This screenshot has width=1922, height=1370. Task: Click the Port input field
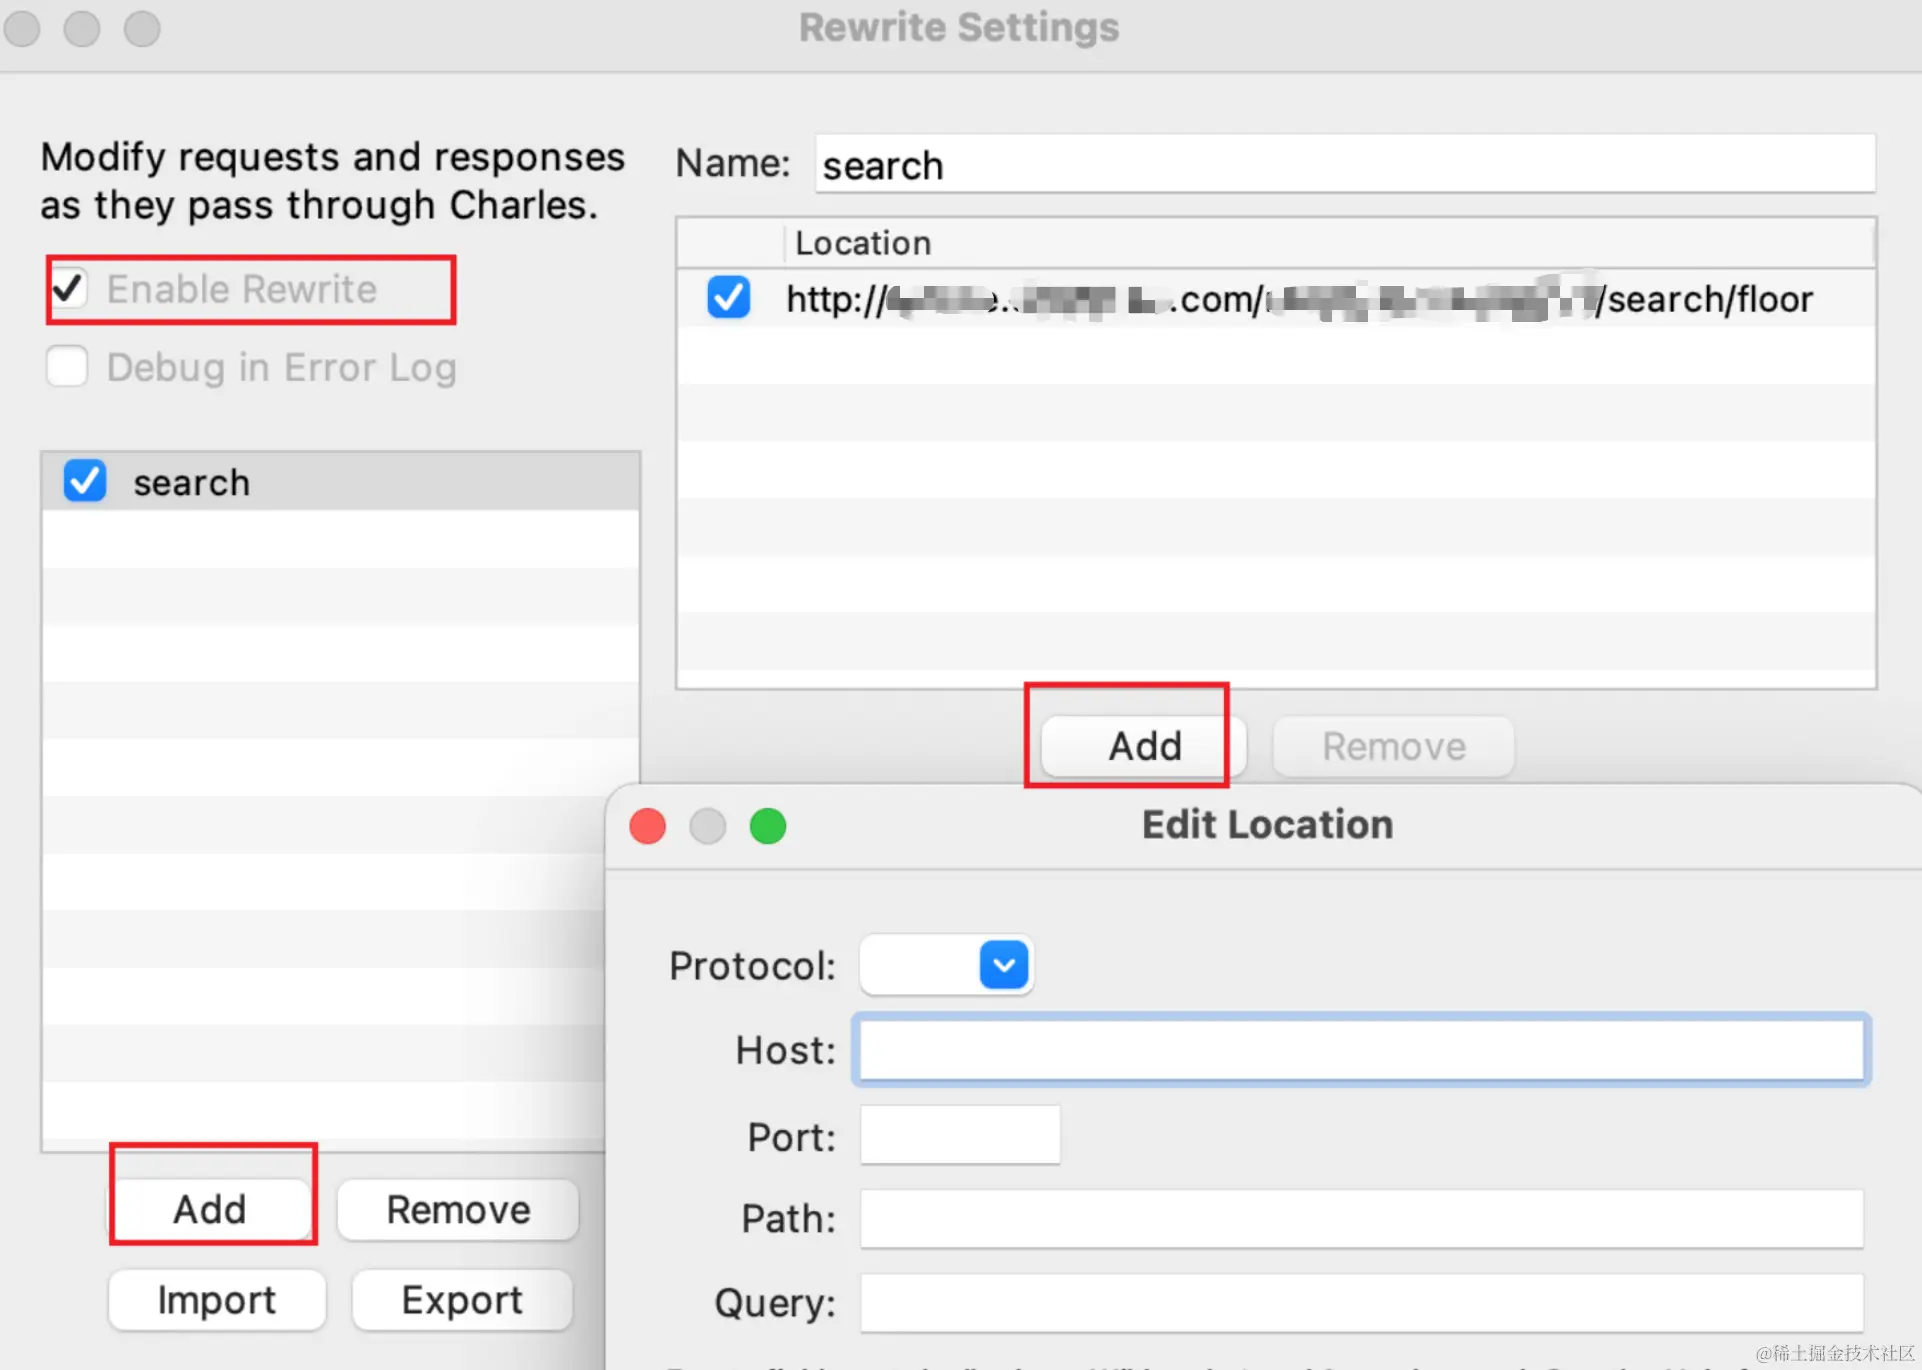point(959,1135)
